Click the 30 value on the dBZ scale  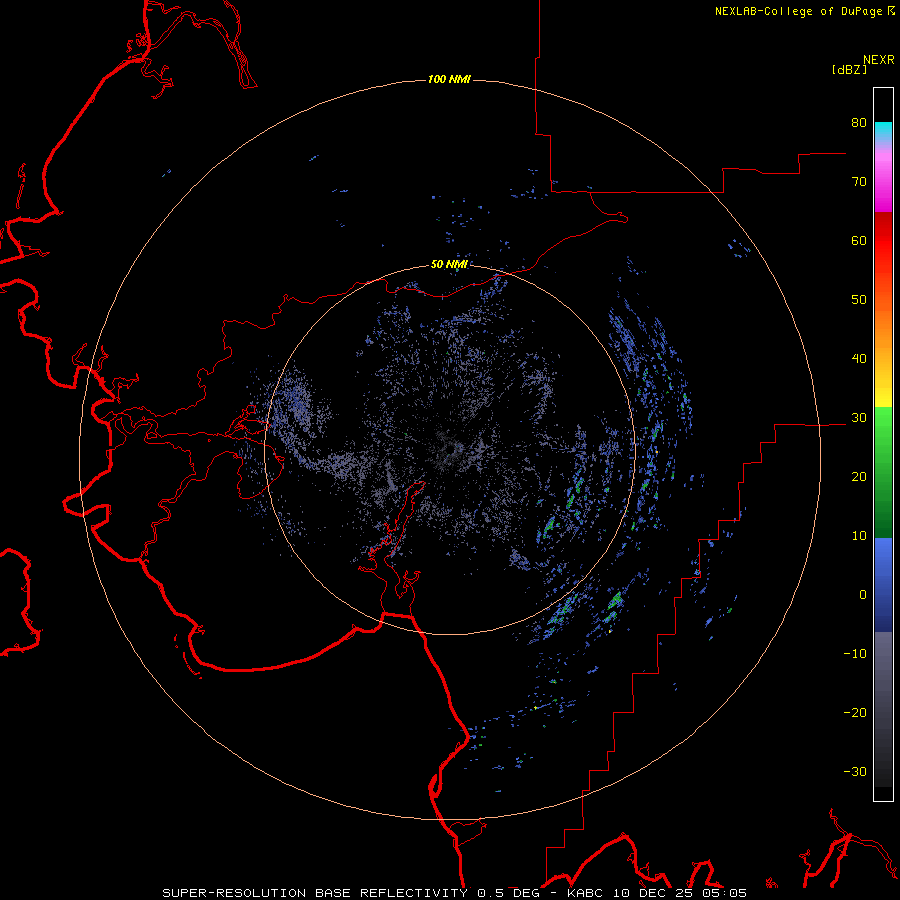(859, 418)
